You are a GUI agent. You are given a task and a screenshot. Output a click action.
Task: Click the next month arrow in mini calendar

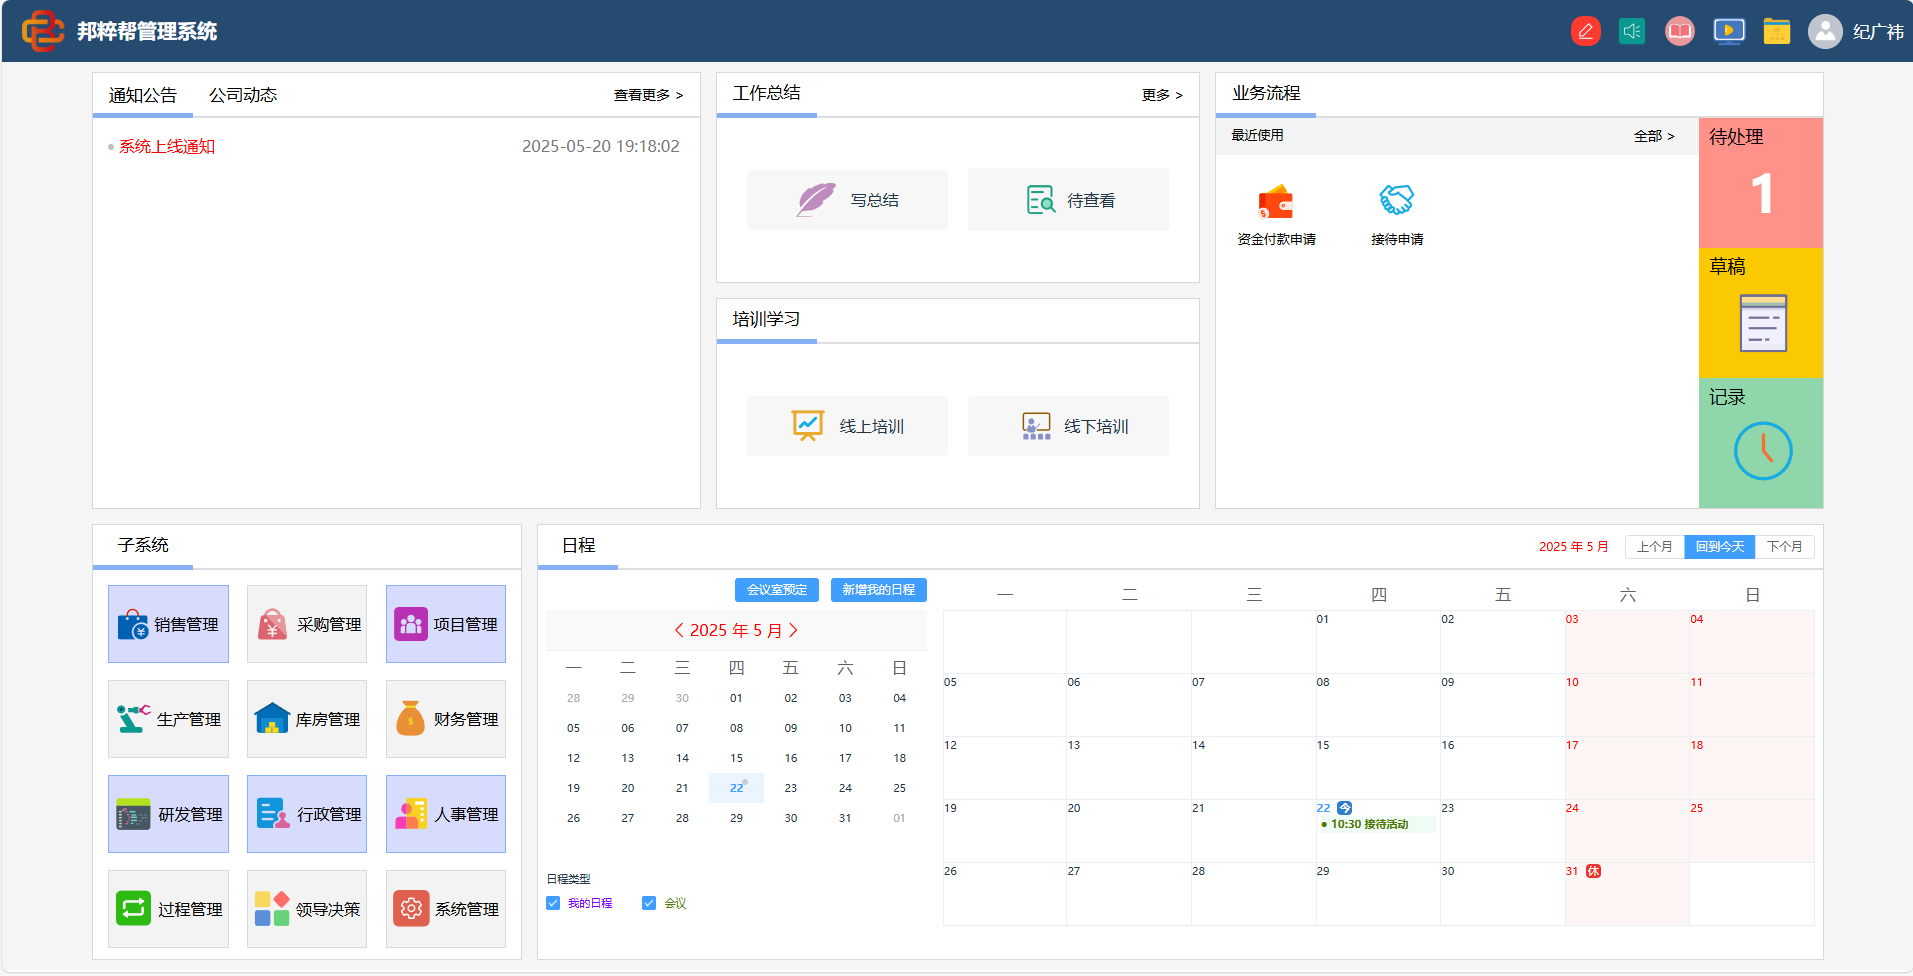tap(795, 630)
